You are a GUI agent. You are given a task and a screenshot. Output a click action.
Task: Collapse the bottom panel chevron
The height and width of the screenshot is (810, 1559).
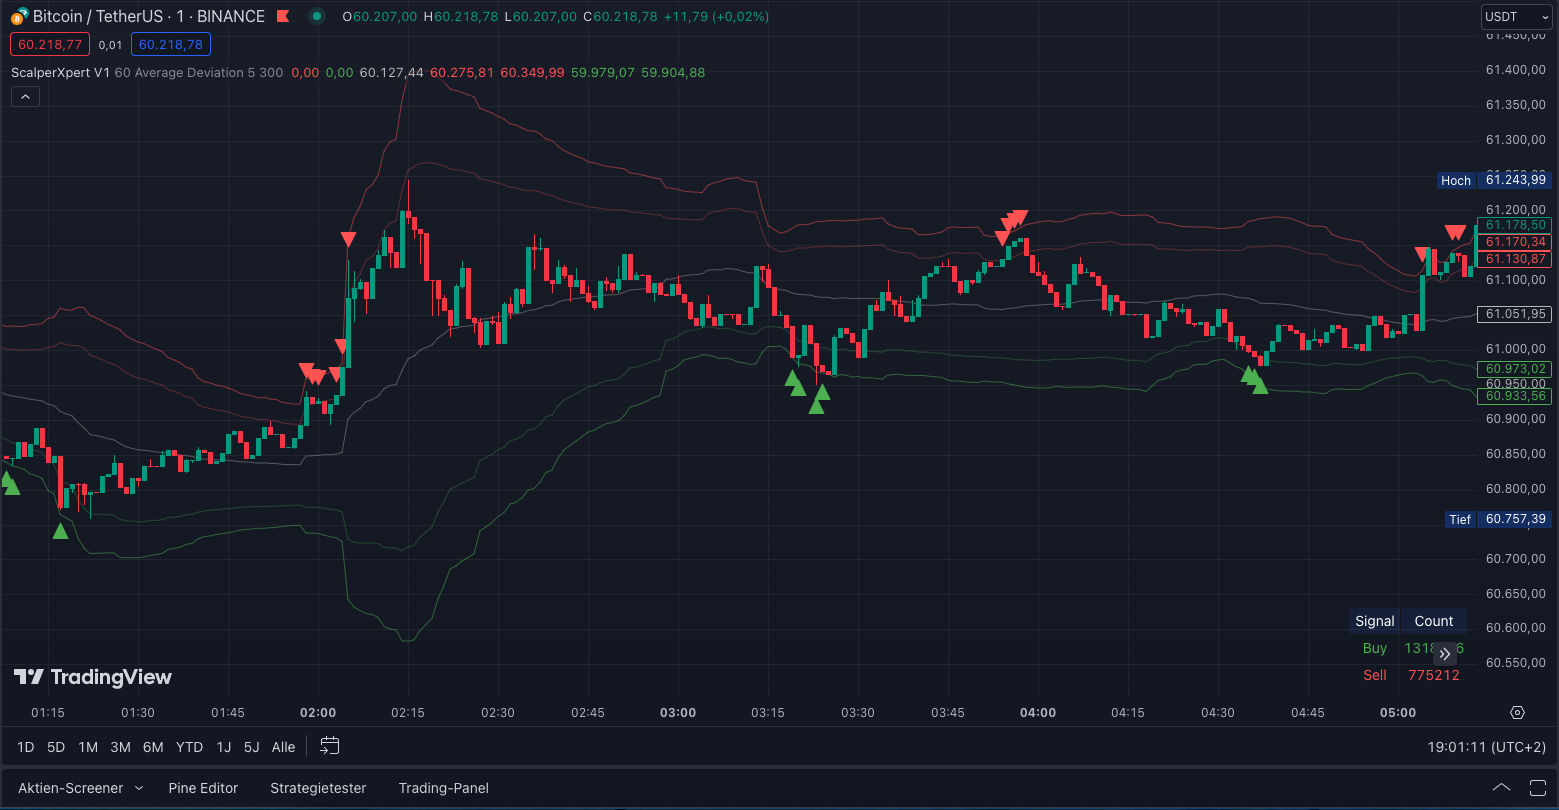pyautogui.click(x=1501, y=788)
